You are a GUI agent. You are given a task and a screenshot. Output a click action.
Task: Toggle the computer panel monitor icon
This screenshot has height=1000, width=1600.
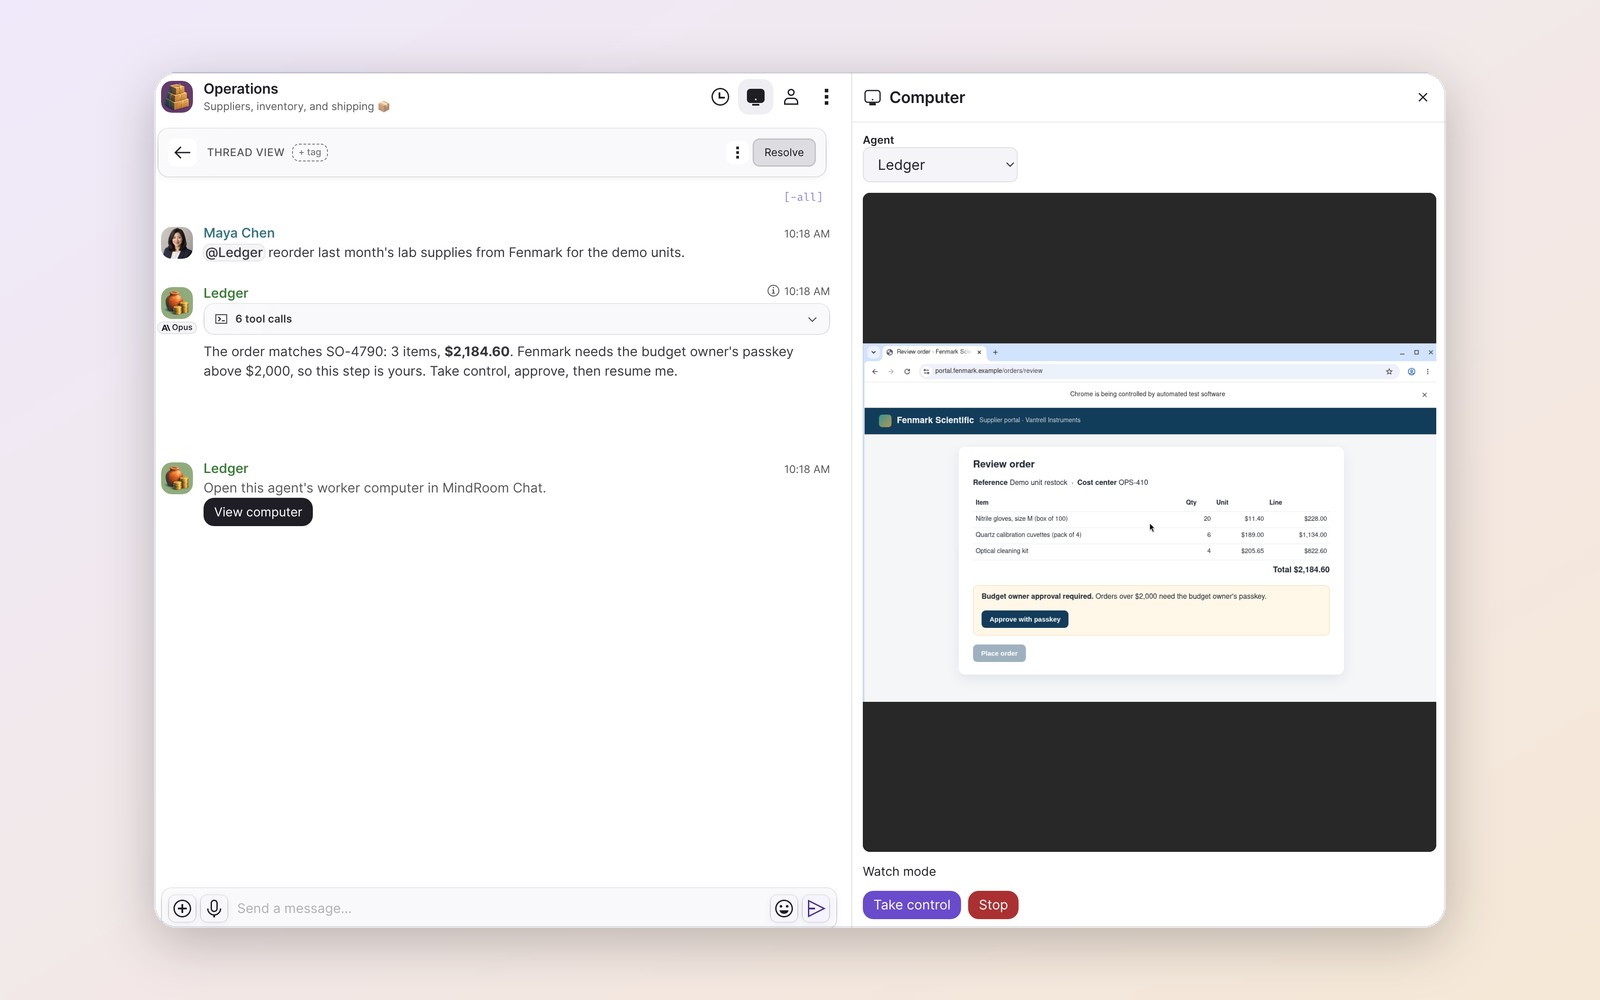756,97
